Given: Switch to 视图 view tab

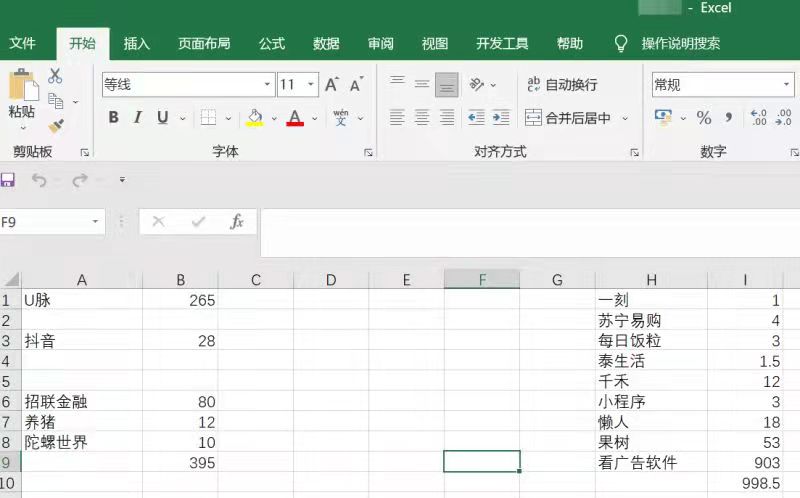Looking at the screenshot, I should click(x=435, y=43).
